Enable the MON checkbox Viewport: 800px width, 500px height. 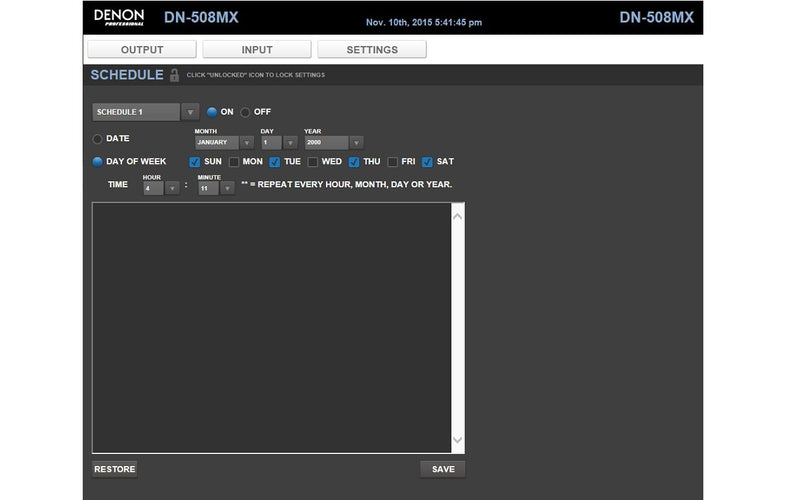pyautogui.click(x=234, y=161)
